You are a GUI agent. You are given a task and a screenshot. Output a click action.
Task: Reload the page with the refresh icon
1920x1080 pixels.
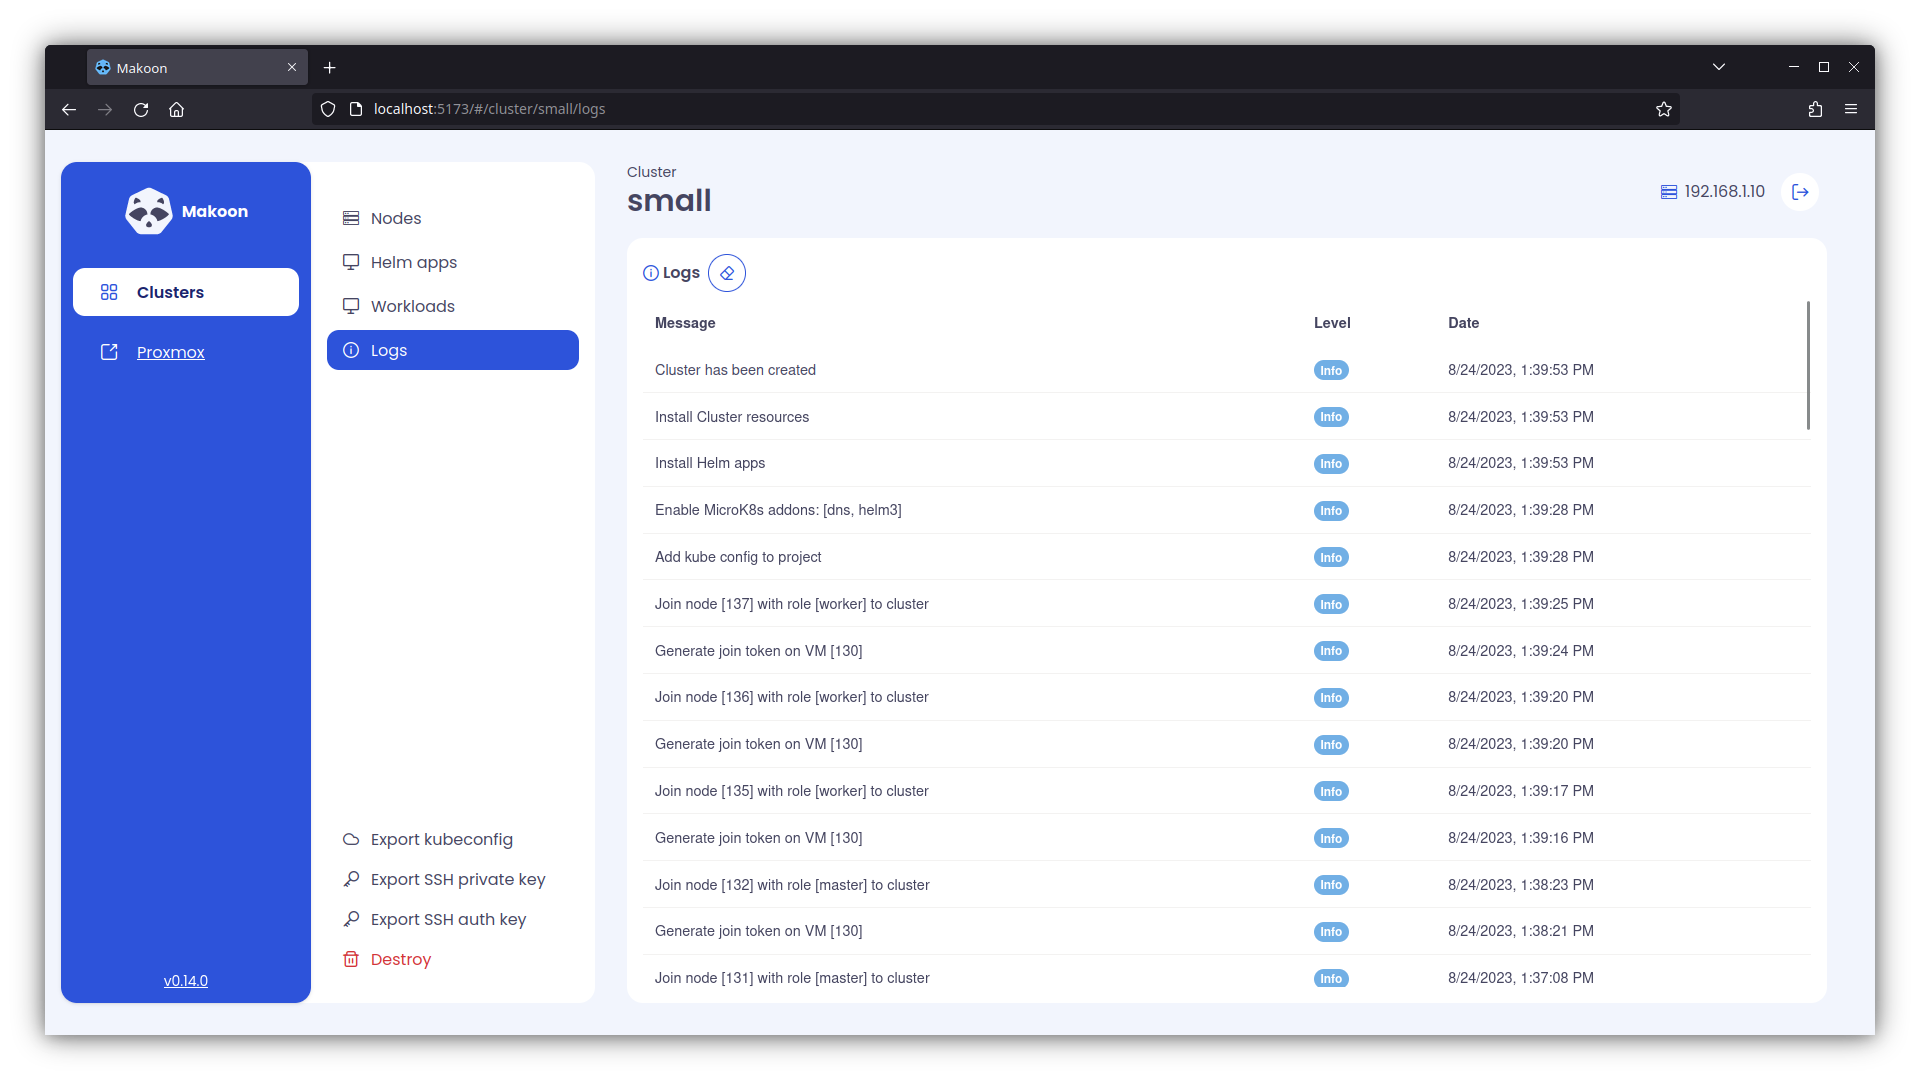coord(141,109)
